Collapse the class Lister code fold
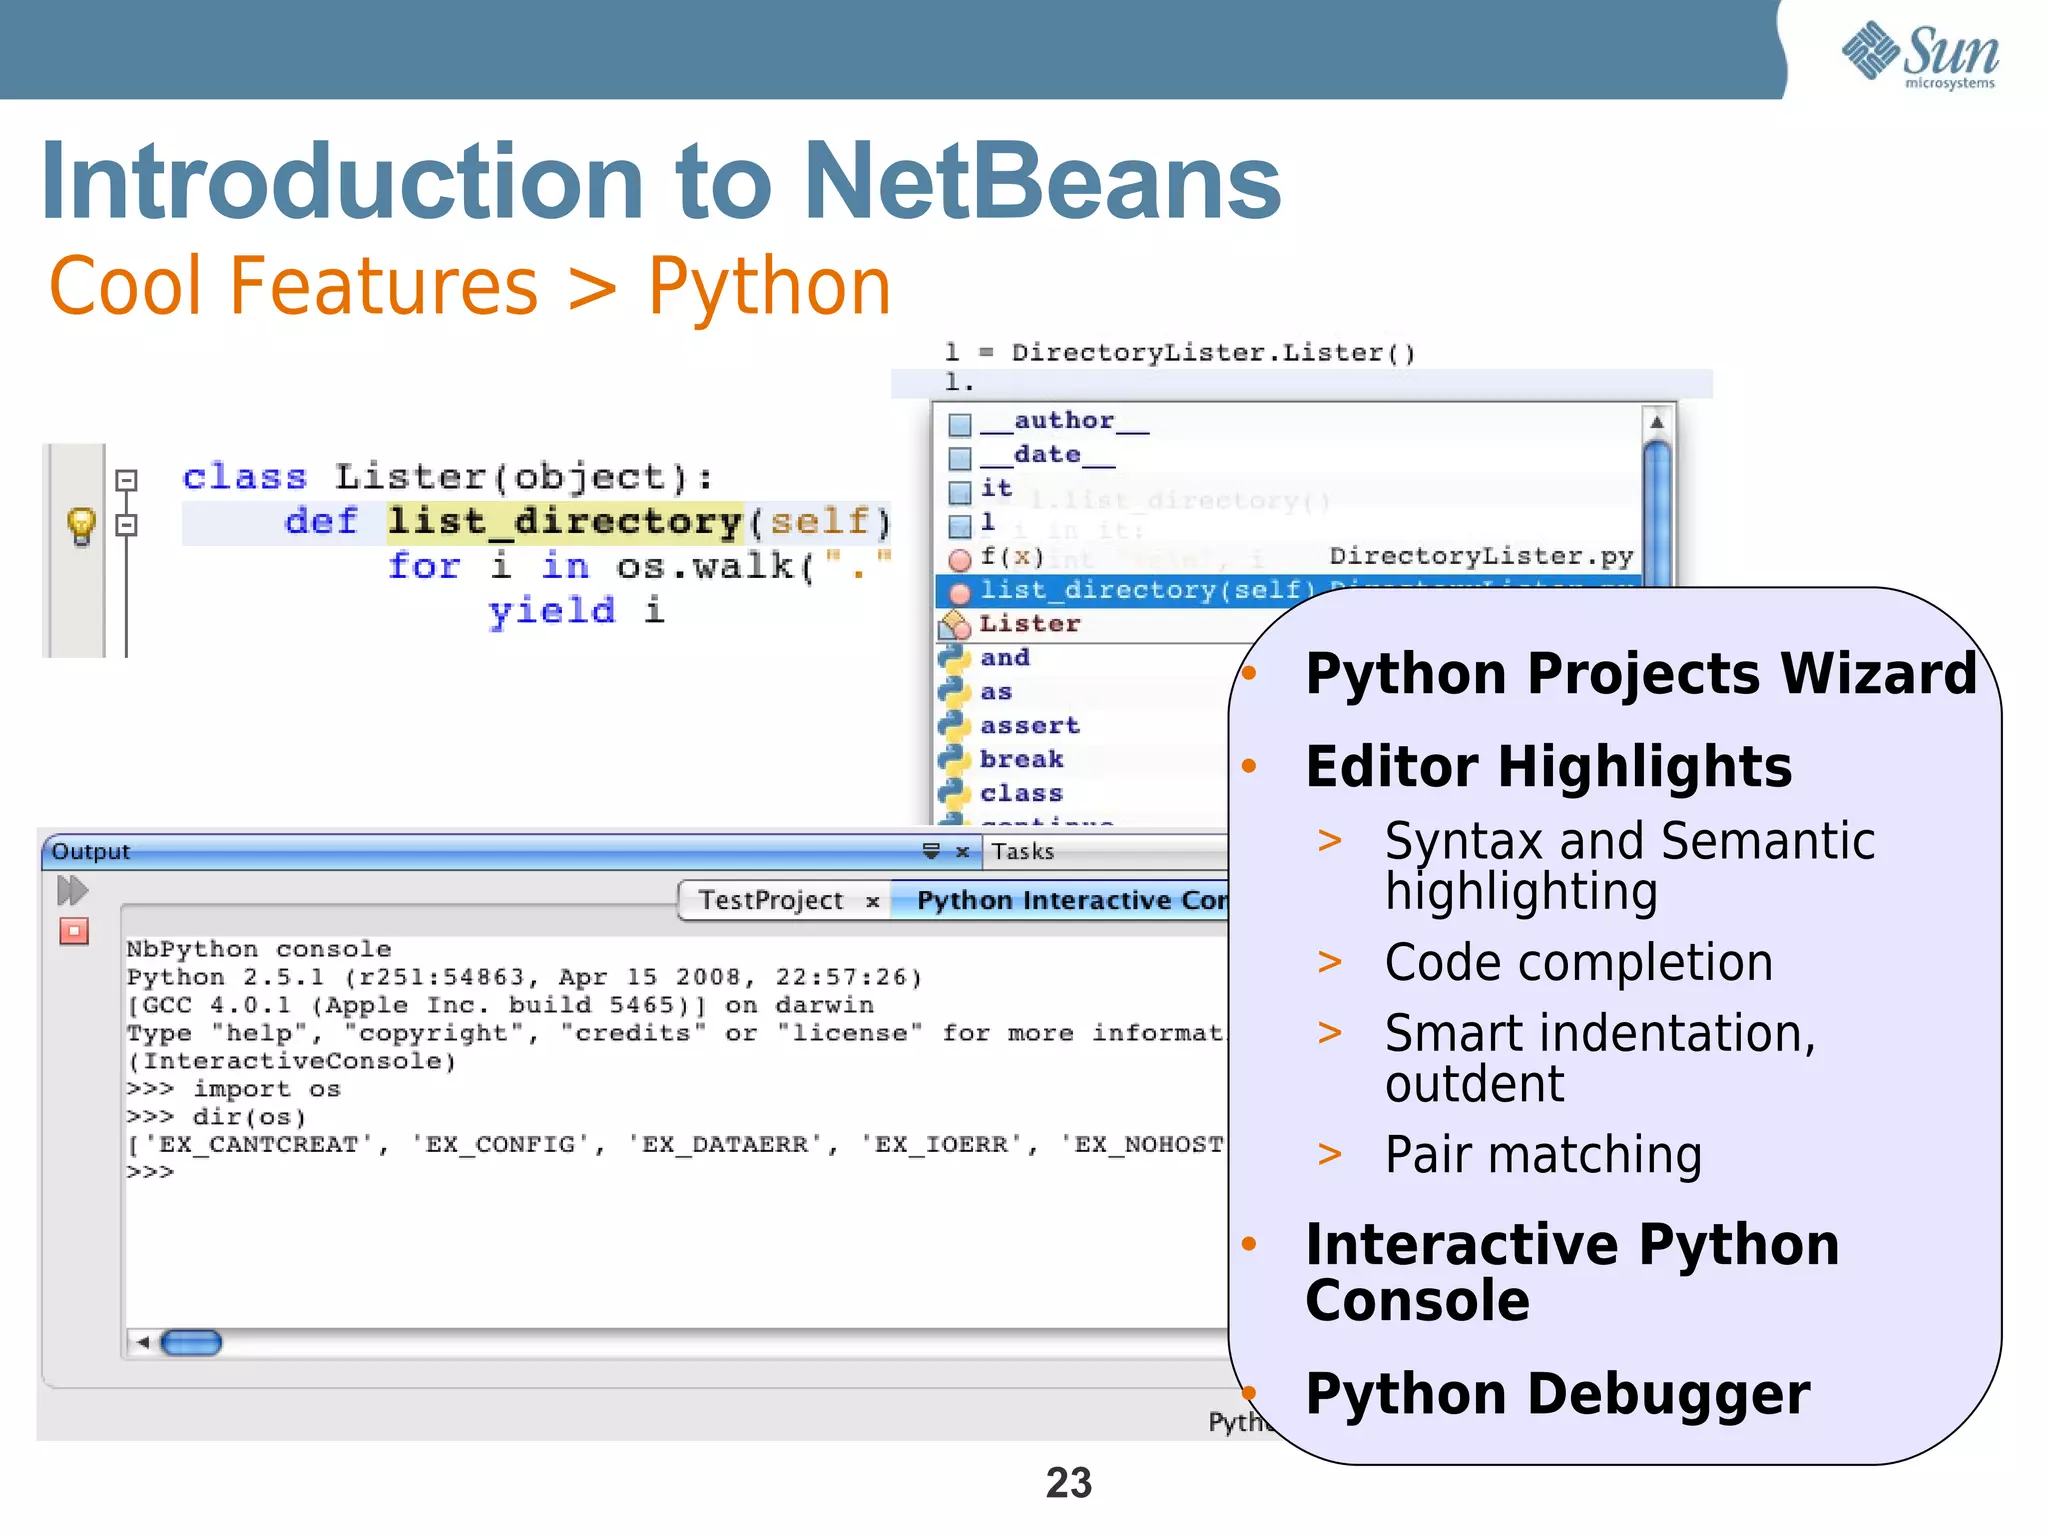The width and height of the screenshot is (2048, 1536). 126,480
